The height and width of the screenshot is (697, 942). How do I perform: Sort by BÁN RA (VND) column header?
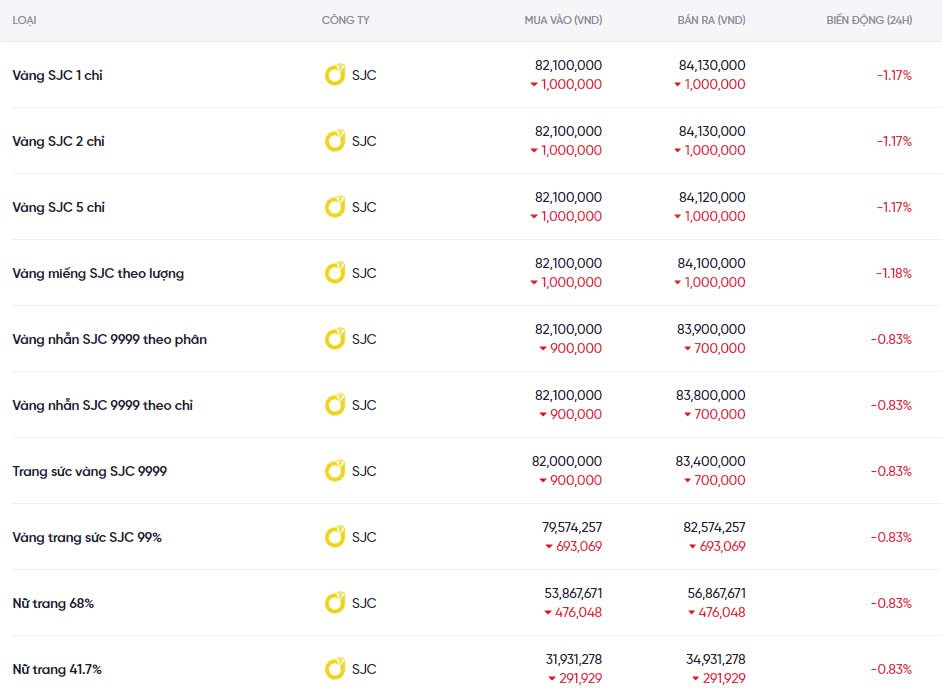click(711, 20)
